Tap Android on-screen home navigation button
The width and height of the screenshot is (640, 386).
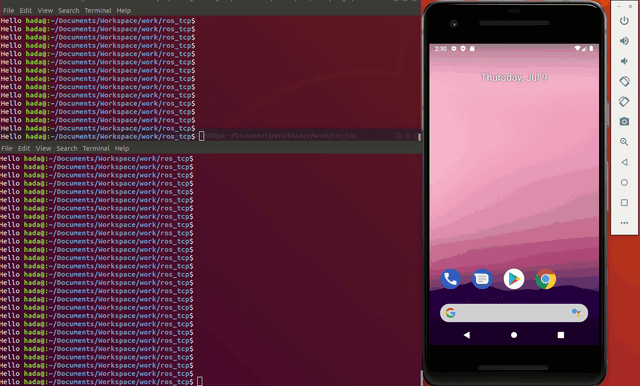(514, 335)
